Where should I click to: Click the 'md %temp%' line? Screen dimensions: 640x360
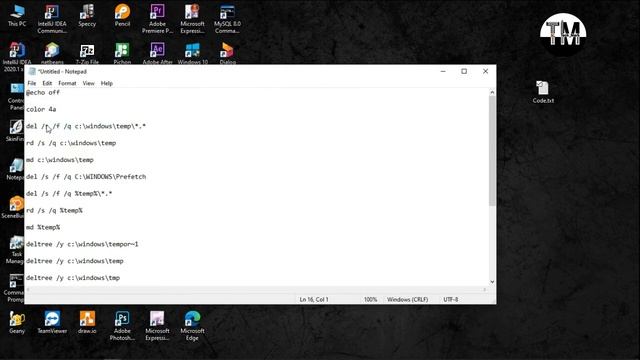pyautogui.click(x=43, y=227)
